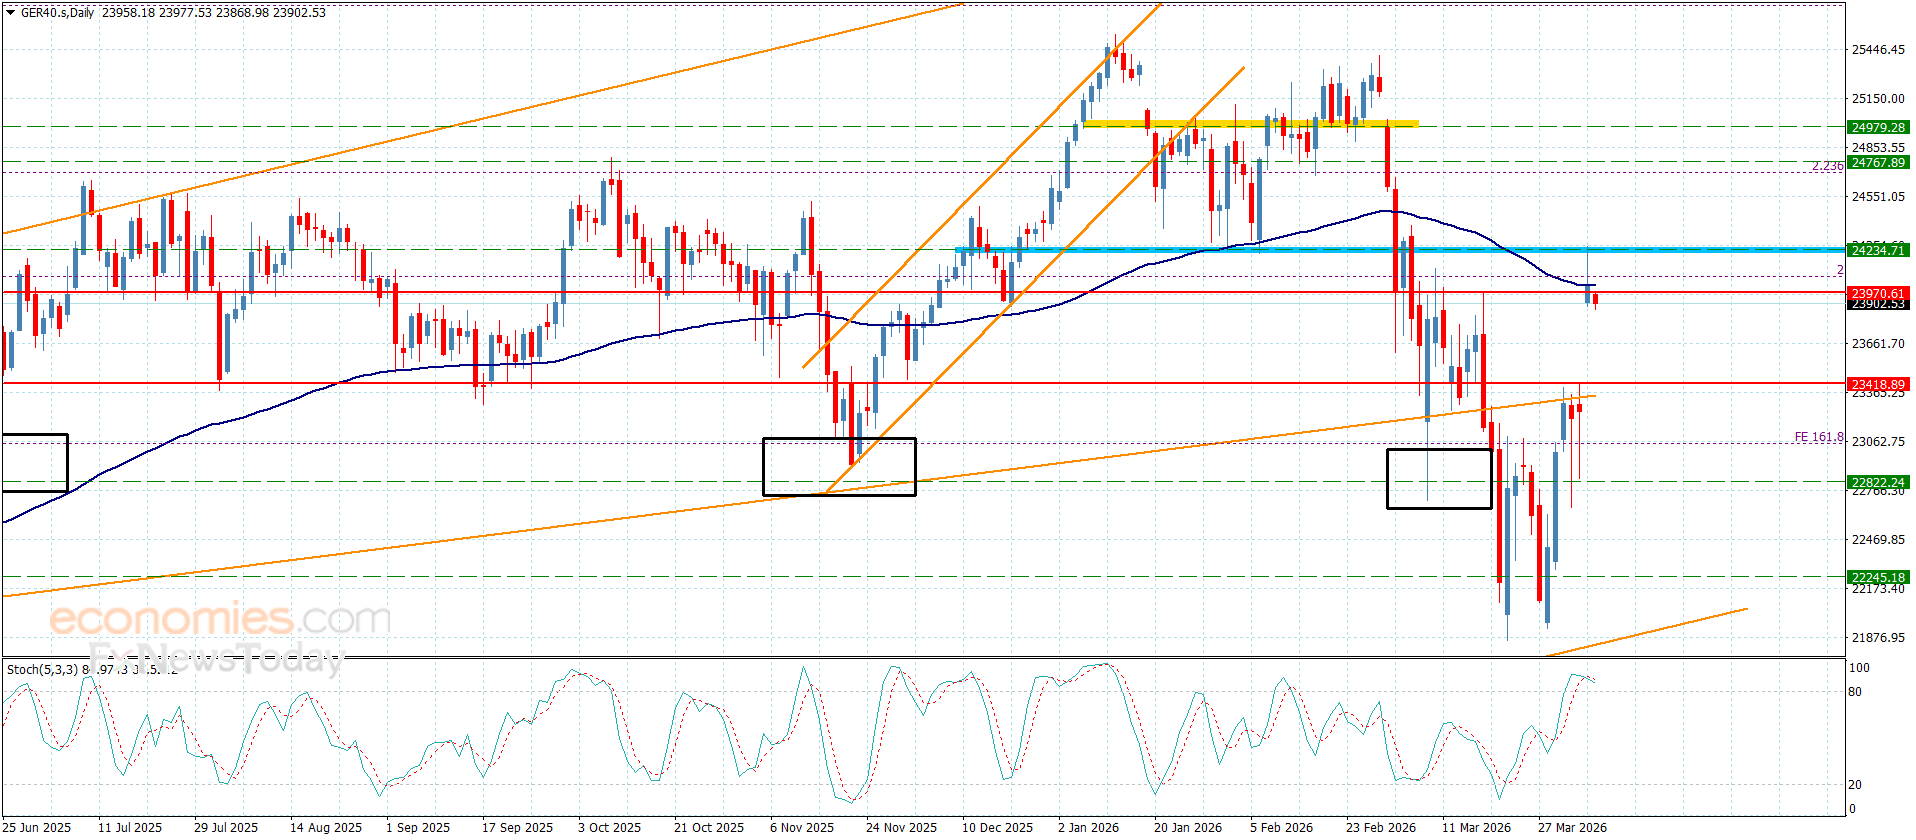Select the green 22822.24 price label

[1878, 482]
